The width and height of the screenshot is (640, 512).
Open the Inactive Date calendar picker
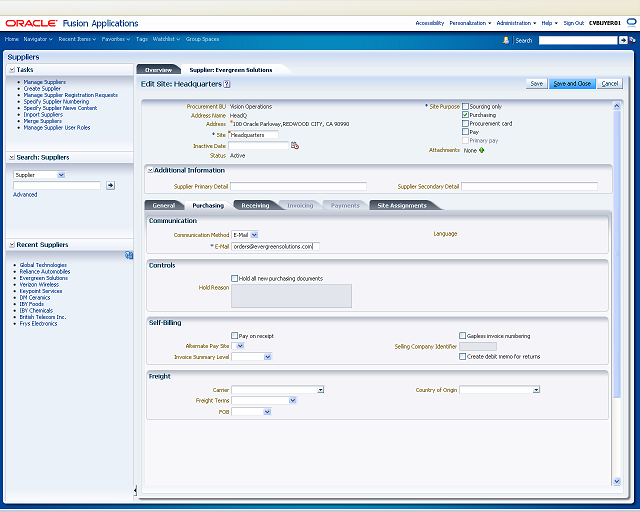(x=295, y=145)
